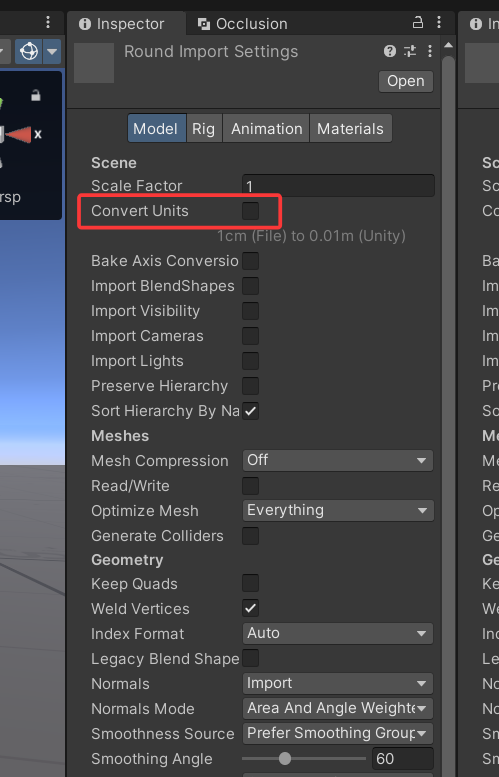Open Import Settings three-dot context menu
The width and height of the screenshot is (499, 777).
coord(430,51)
